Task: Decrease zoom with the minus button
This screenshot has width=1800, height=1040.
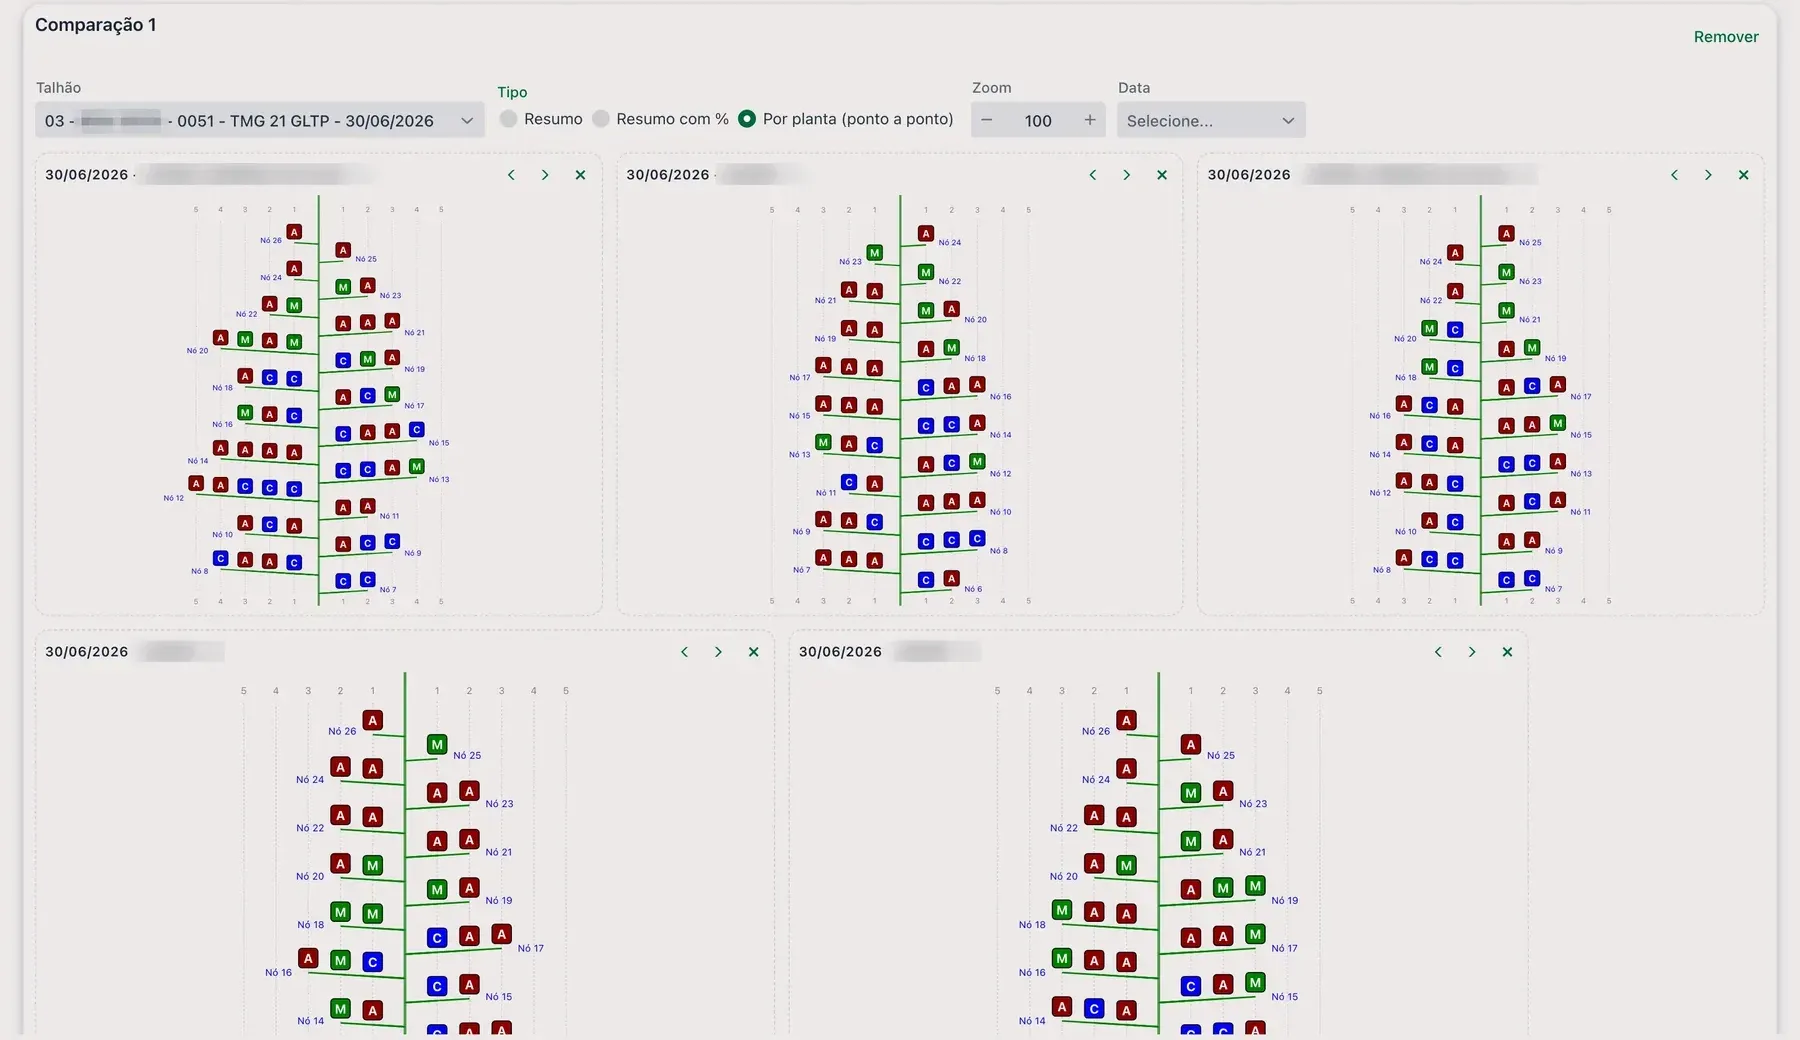Action: 987,120
